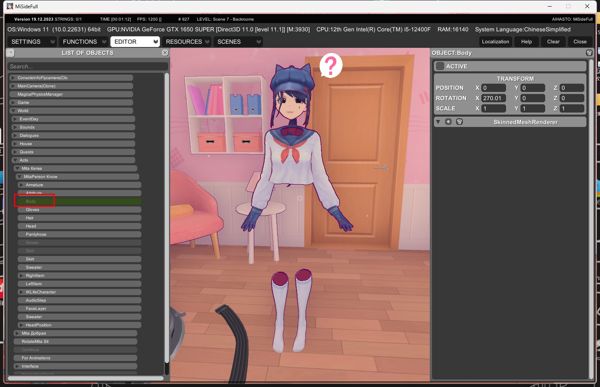This screenshot has height=387, width=600.
Task: Select the highlighted Body object row
Action: pos(80,201)
